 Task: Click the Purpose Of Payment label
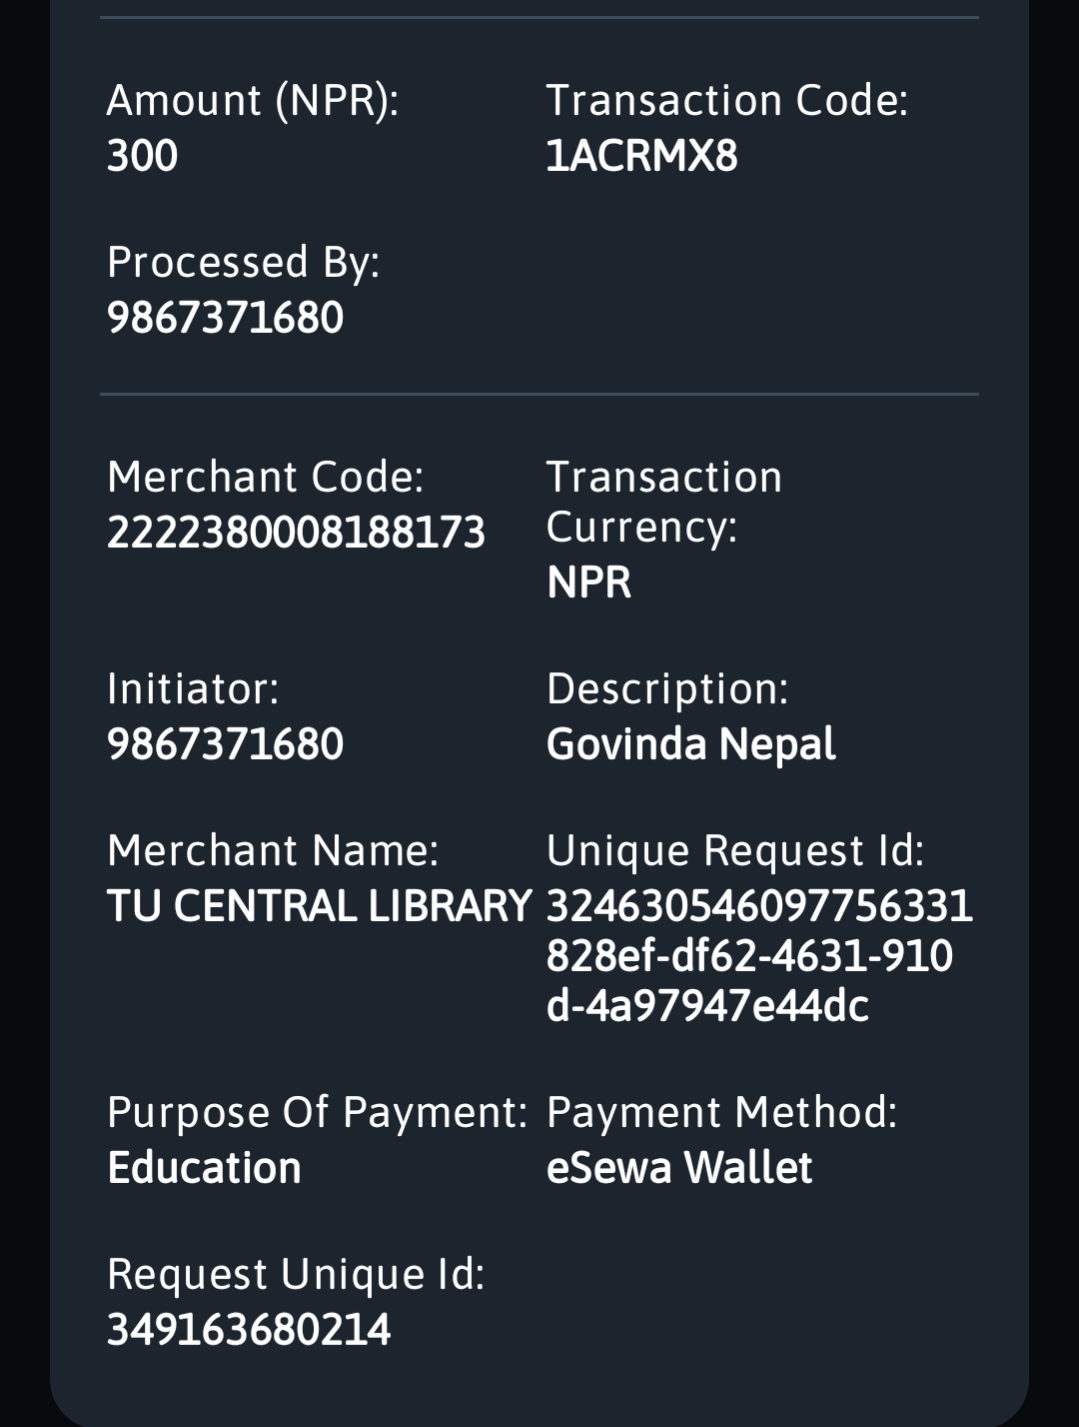tap(316, 1112)
